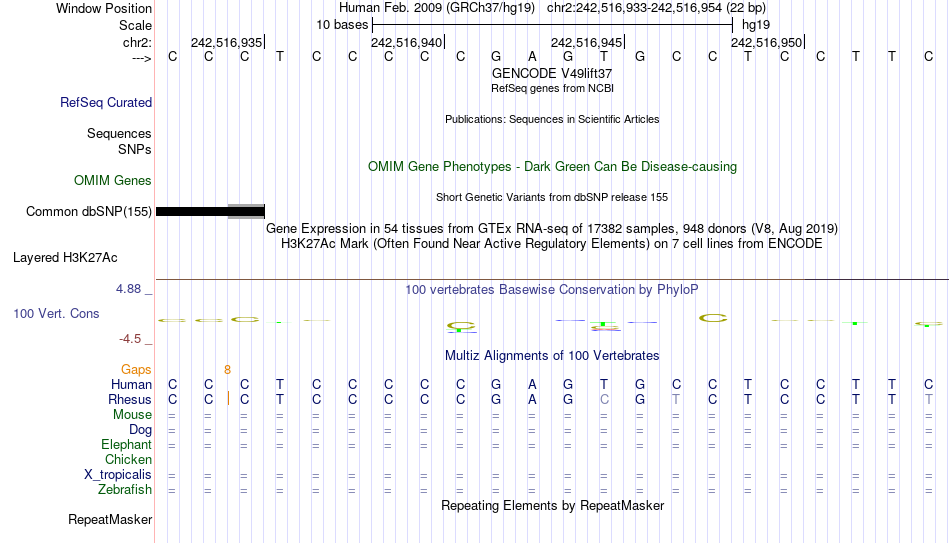
Task: Select the Zebrafish alignment row label
Action: (125, 490)
